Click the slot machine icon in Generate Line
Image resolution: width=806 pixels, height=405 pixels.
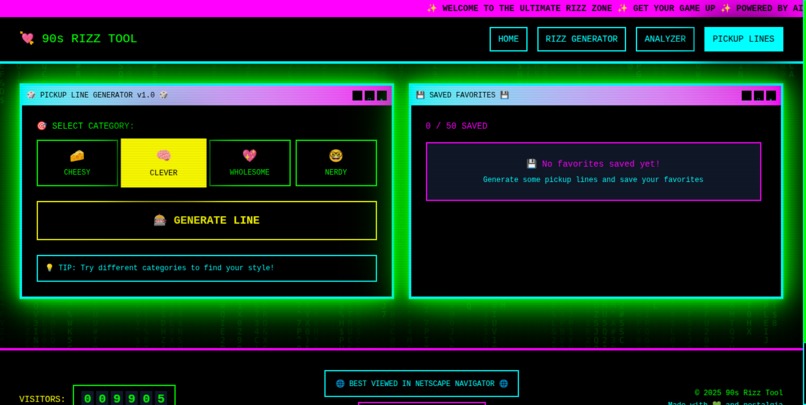(x=160, y=220)
